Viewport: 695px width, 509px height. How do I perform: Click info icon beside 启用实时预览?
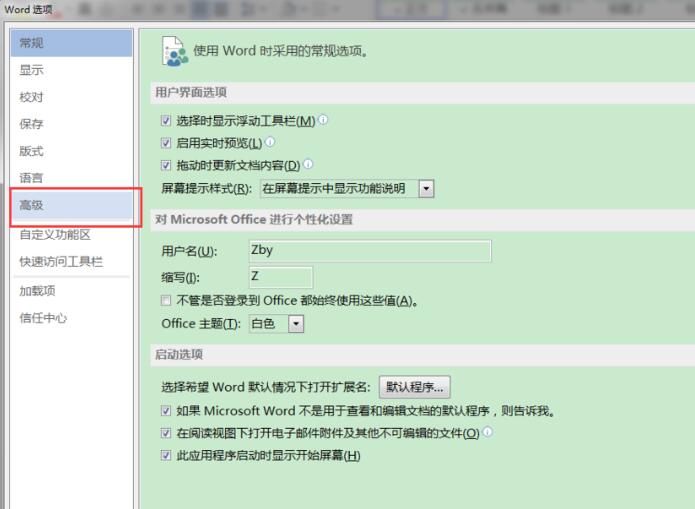click(270, 142)
